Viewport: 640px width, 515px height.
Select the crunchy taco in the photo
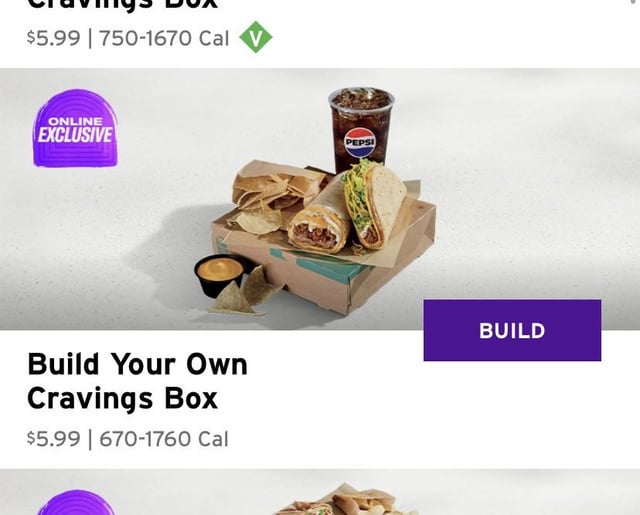click(374, 204)
